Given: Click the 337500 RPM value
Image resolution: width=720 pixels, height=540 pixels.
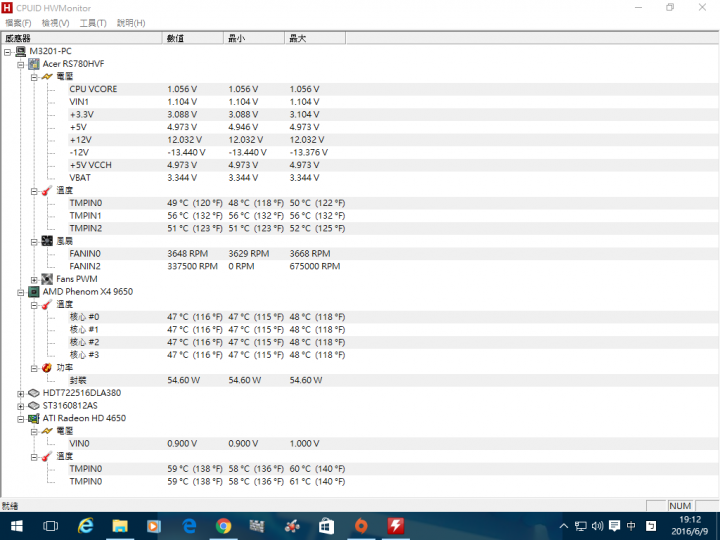Looking at the screenshot, I should click(x=192, y=266).
